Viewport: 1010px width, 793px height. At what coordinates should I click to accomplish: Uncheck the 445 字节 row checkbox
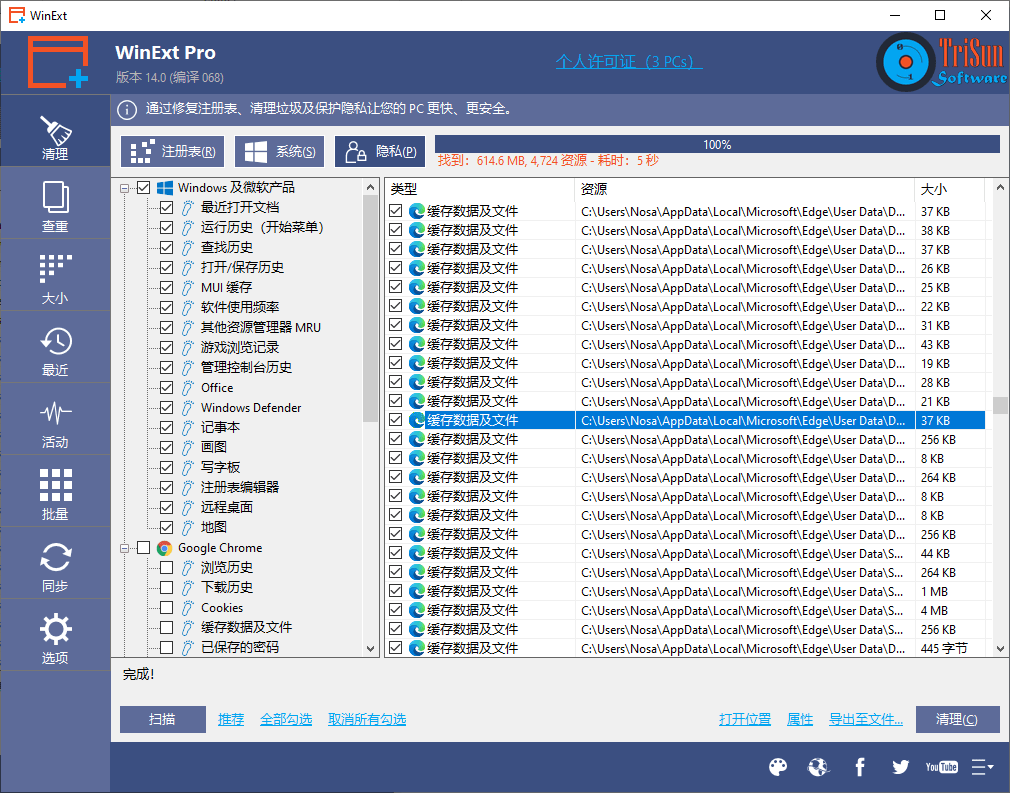[x=395, y=648]
